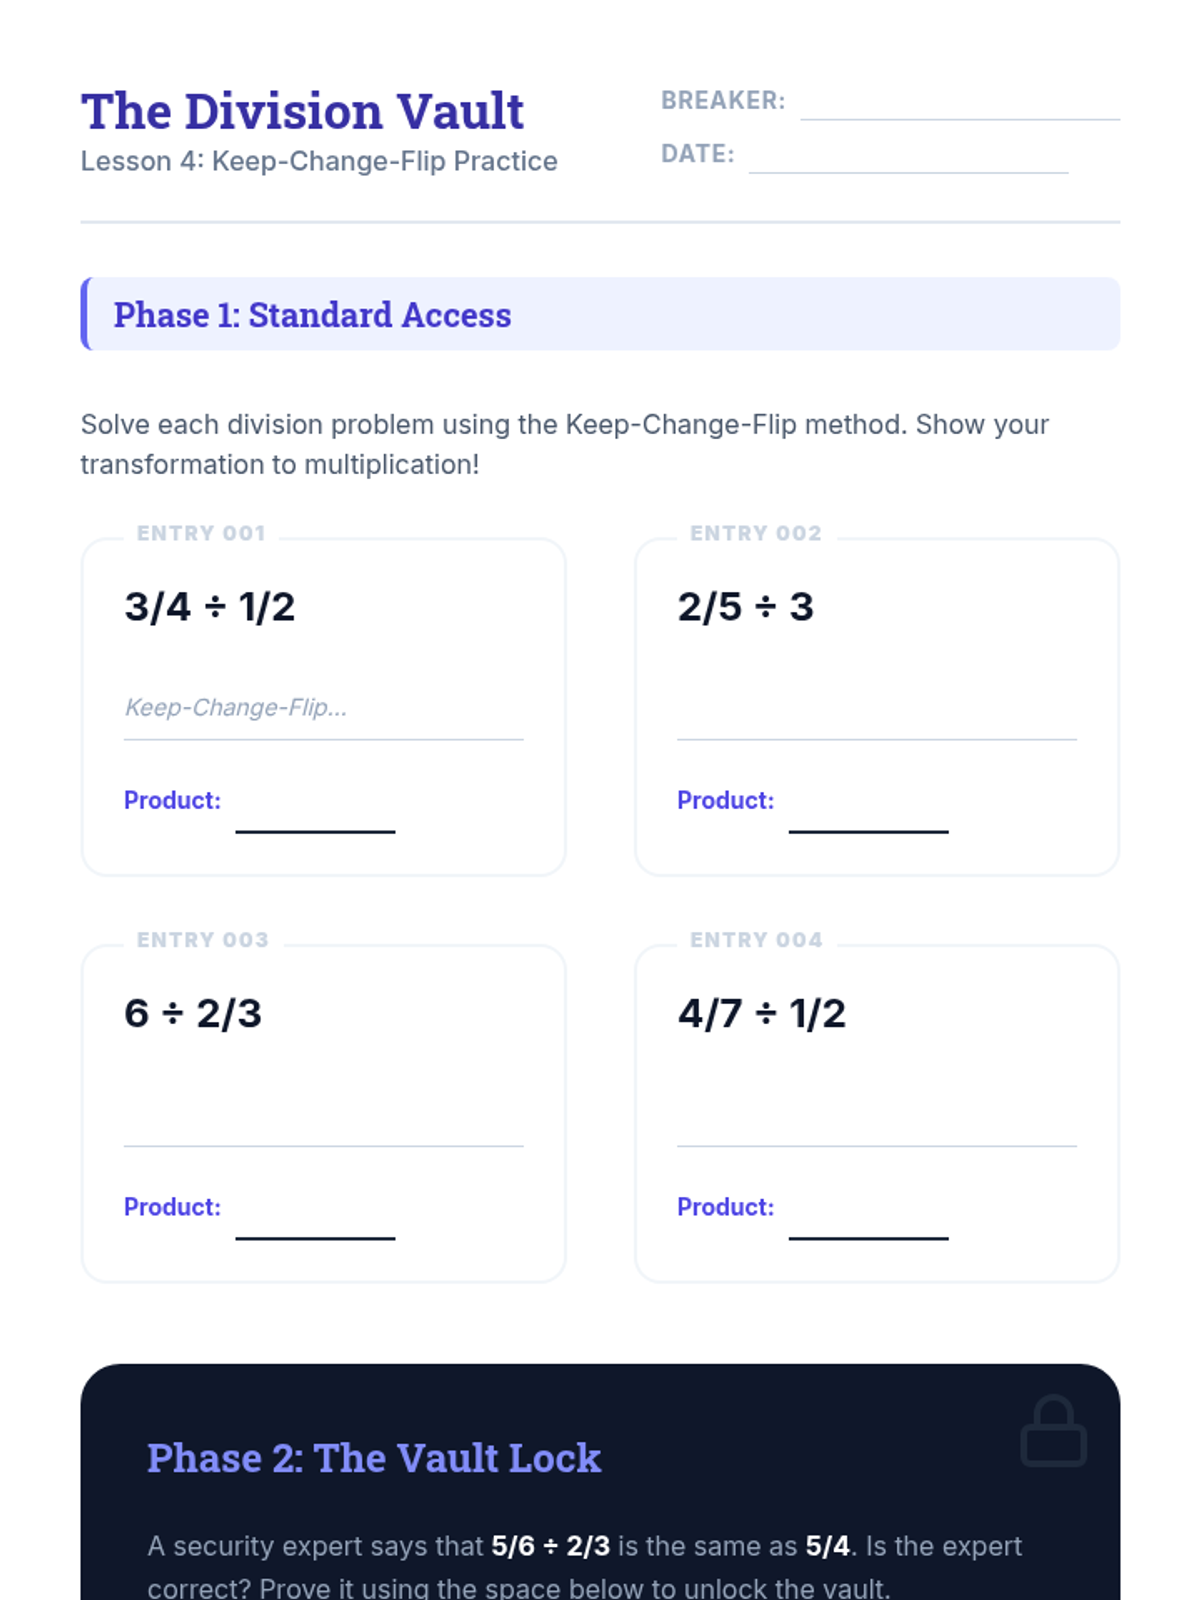Viewport: 1200px width, 1600px height.
Task: Click the 2/5 ÷ 3 problem
Action: (x=746, y=607)
